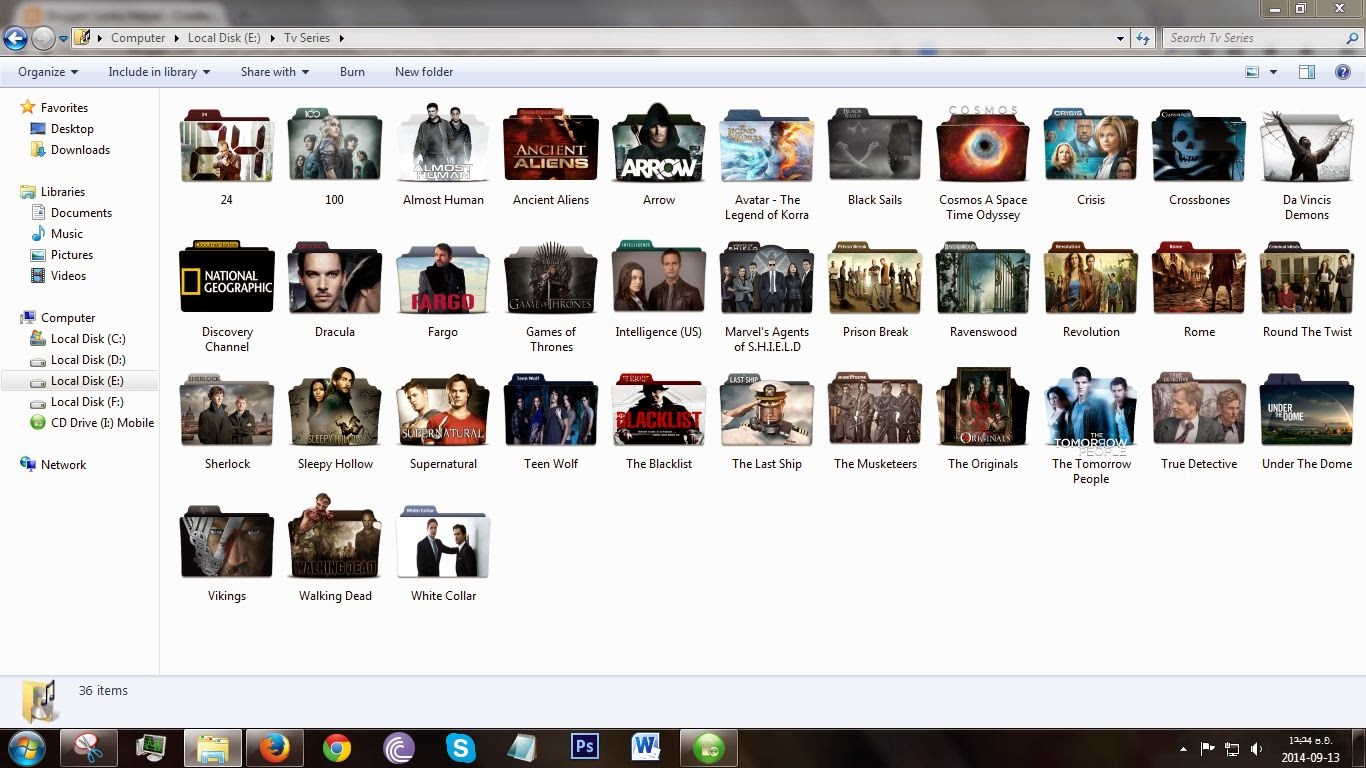Expand the address bar history dropdown
Viewport: 1366px width, 768px height.
pos(1120,38)
